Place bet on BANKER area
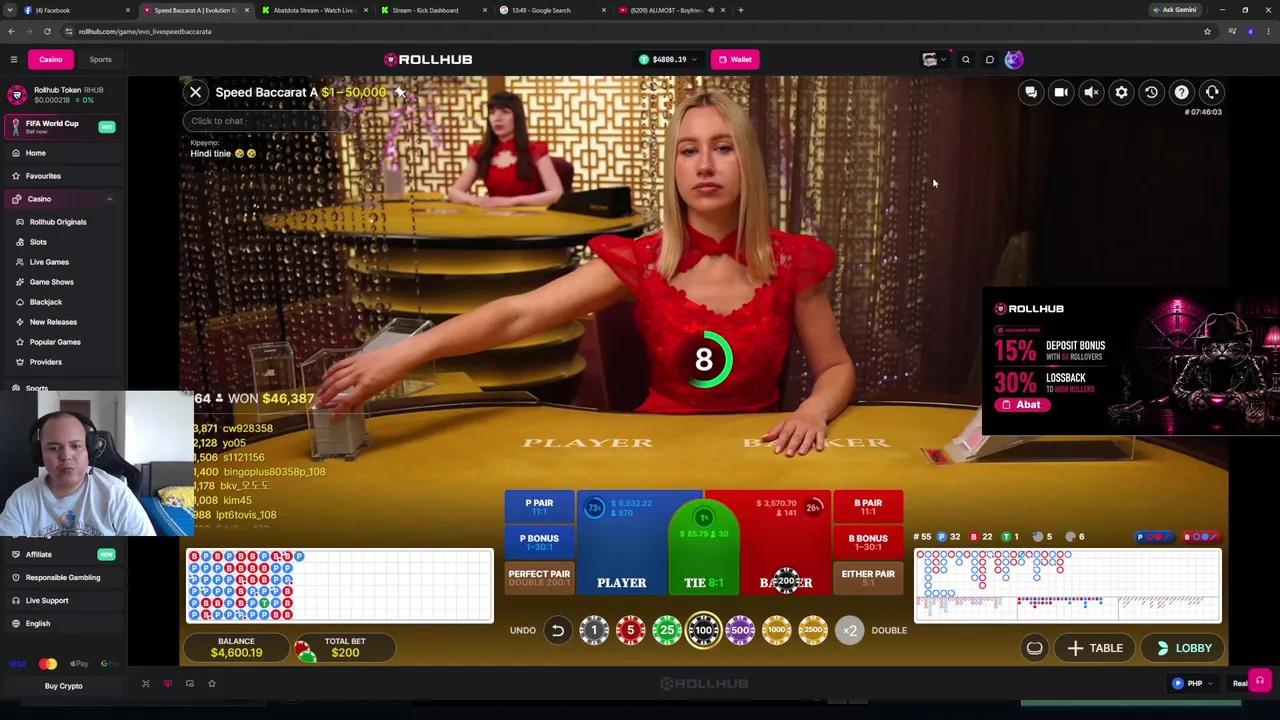This screenshot has width=1280, height=720. click(x=786, y=545)
